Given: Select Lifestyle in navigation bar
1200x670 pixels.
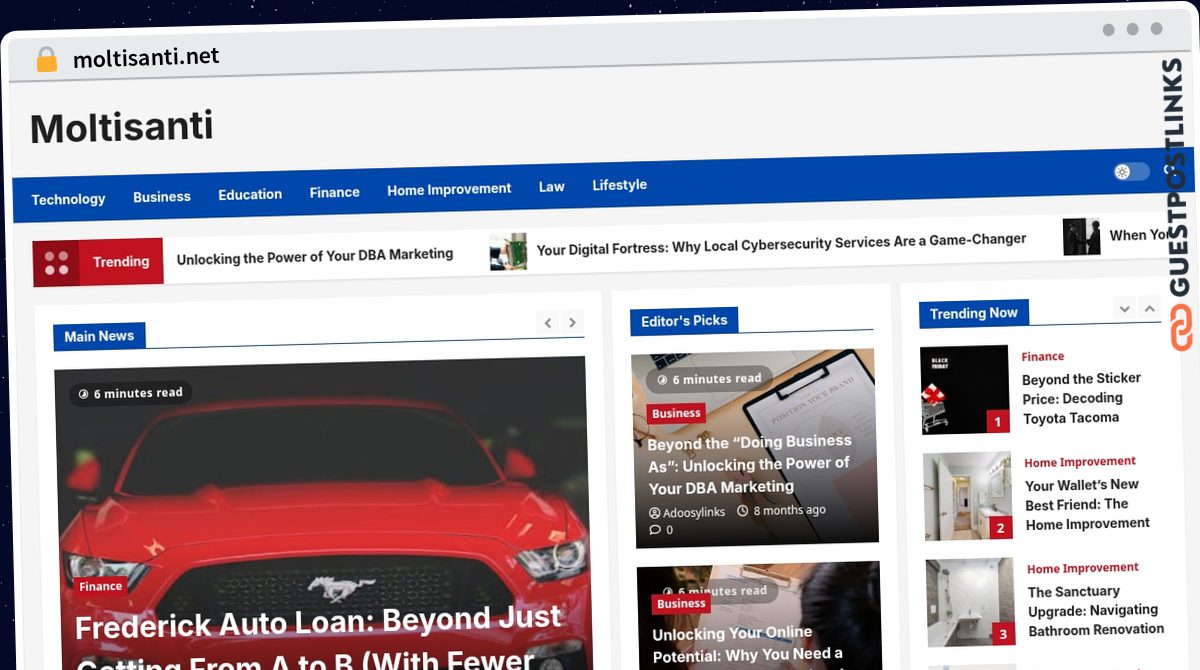Looking at the screenshot, I should pyautogui.click(x=619, y=185).
